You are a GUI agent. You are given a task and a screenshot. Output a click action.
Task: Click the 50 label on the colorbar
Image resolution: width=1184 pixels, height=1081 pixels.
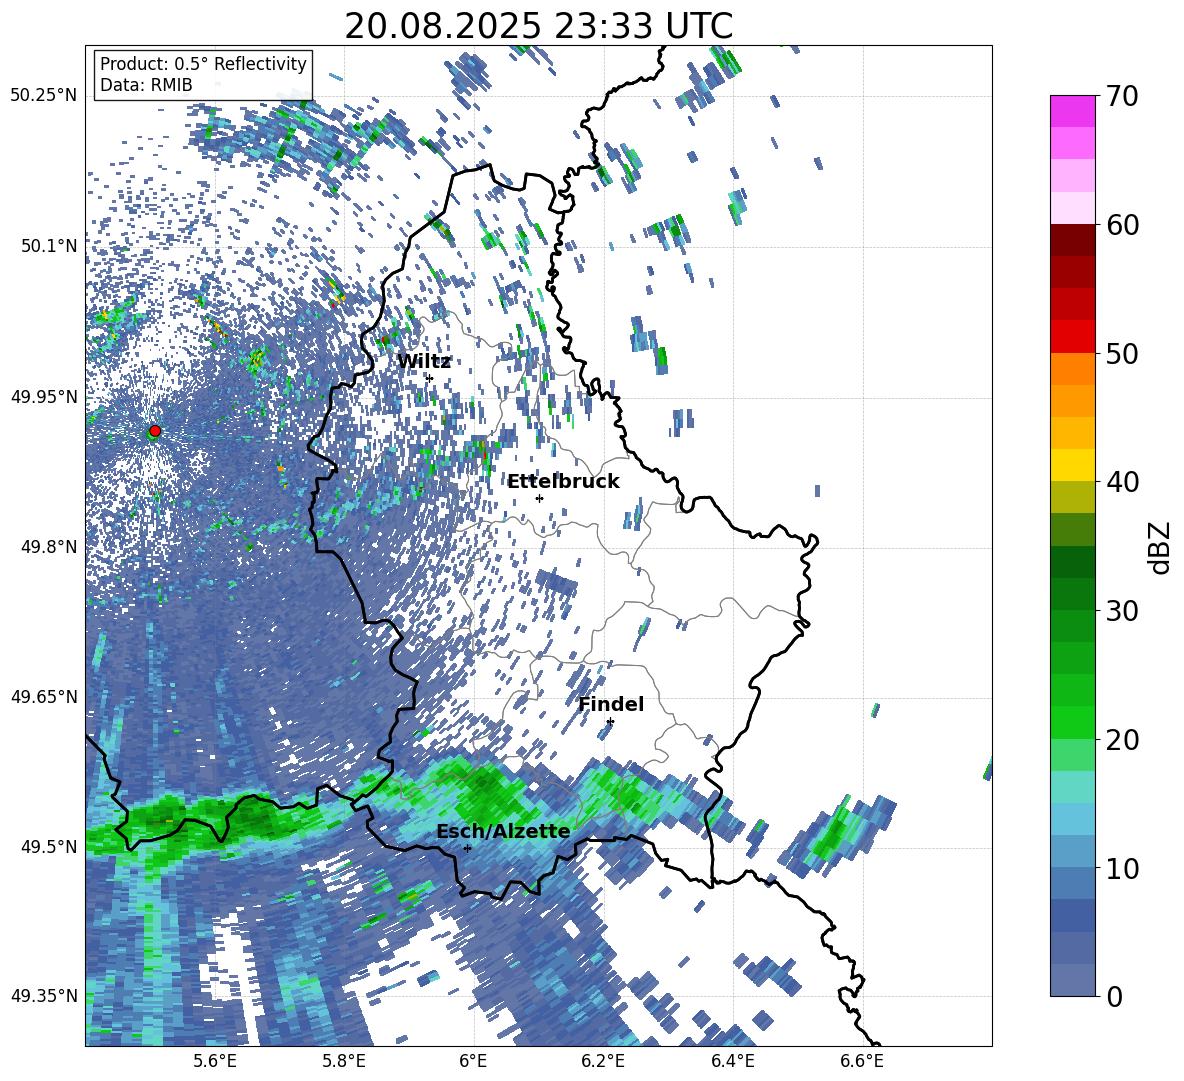pyautogui.click(x=1122, y=353)
